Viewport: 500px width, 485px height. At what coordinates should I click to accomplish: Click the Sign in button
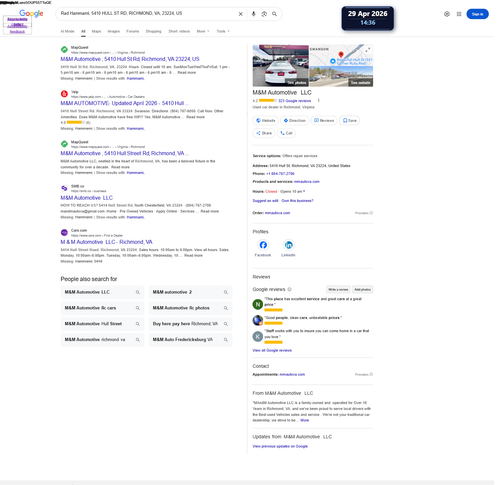pyautogui.click(x=477, y=14)
